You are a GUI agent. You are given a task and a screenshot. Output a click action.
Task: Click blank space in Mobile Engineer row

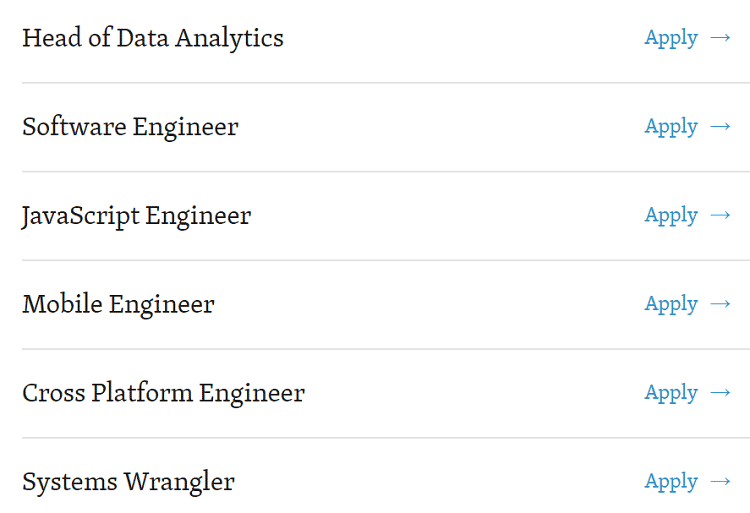point(430,304)
